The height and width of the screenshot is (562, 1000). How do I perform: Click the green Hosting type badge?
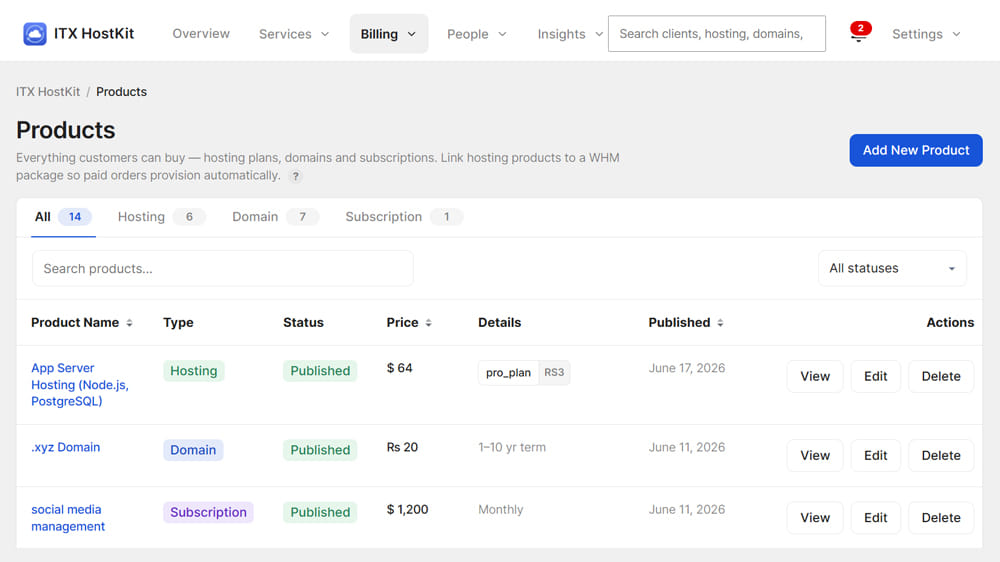click(193, 371)
